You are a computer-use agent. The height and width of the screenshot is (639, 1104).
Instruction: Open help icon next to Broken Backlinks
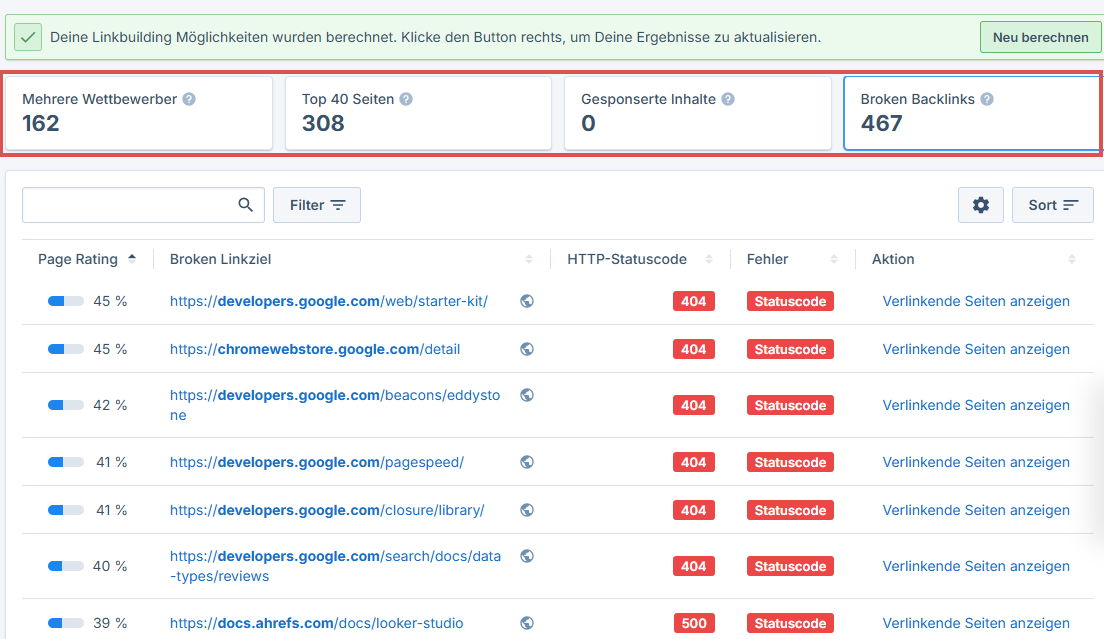click(x=987, y=99)
